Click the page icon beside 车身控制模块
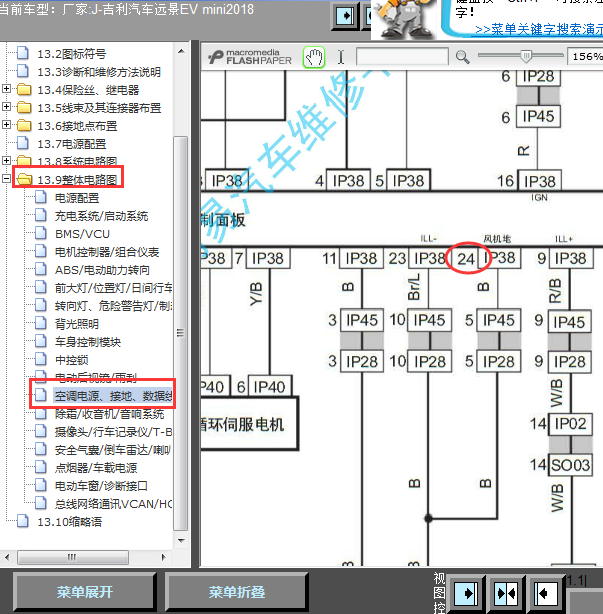 pyautogui.click(x=41, y=341)
